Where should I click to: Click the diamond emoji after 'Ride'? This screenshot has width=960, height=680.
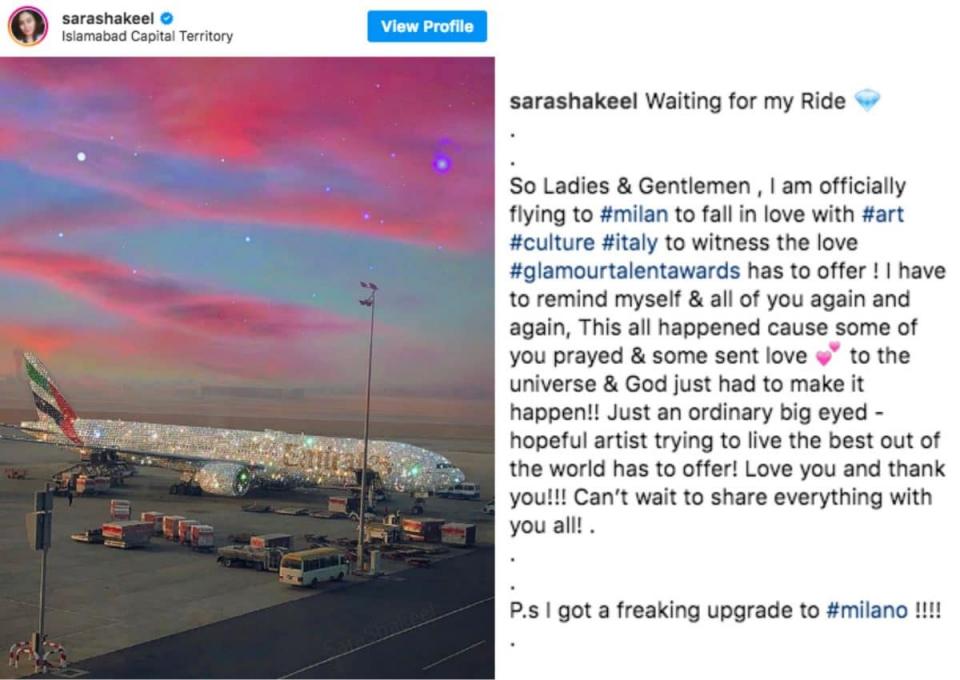click(866, 101)
